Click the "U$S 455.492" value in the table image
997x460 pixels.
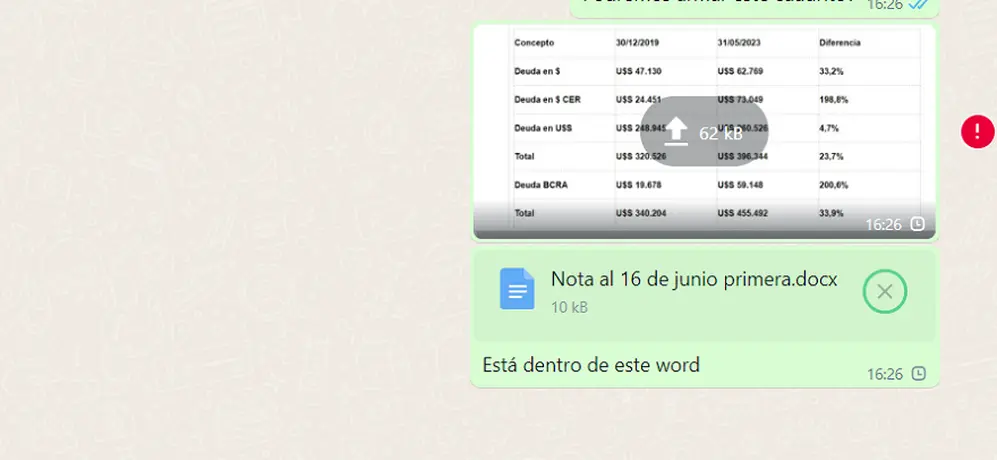tap(743, 213)
